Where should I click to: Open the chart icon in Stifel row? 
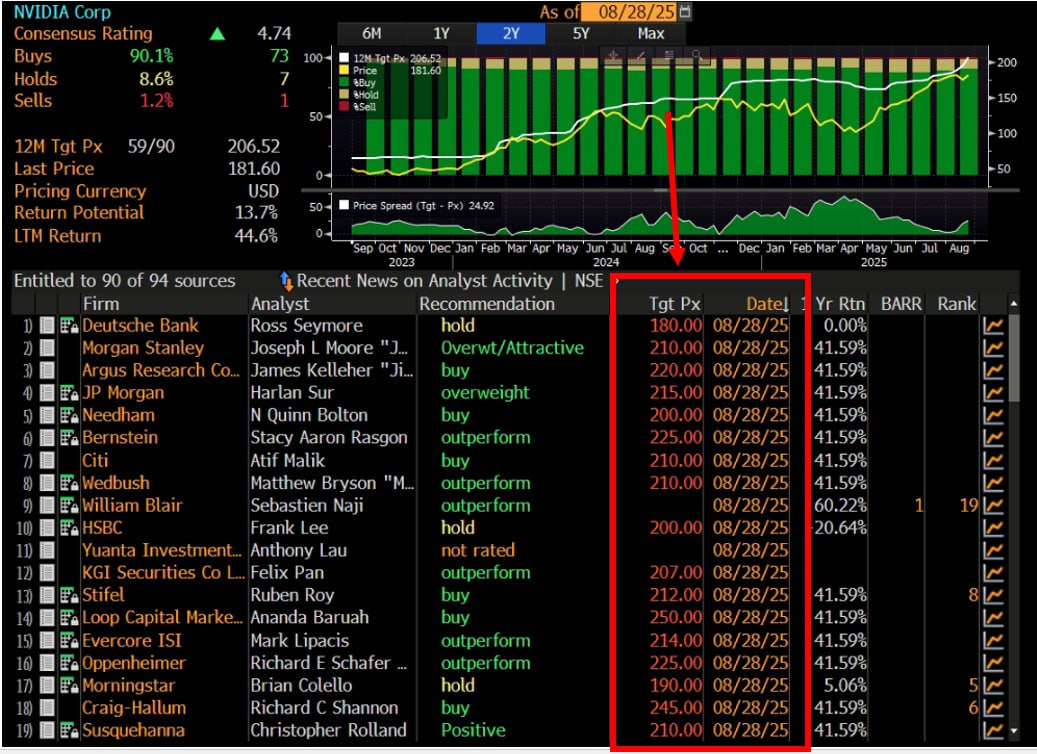993,595
